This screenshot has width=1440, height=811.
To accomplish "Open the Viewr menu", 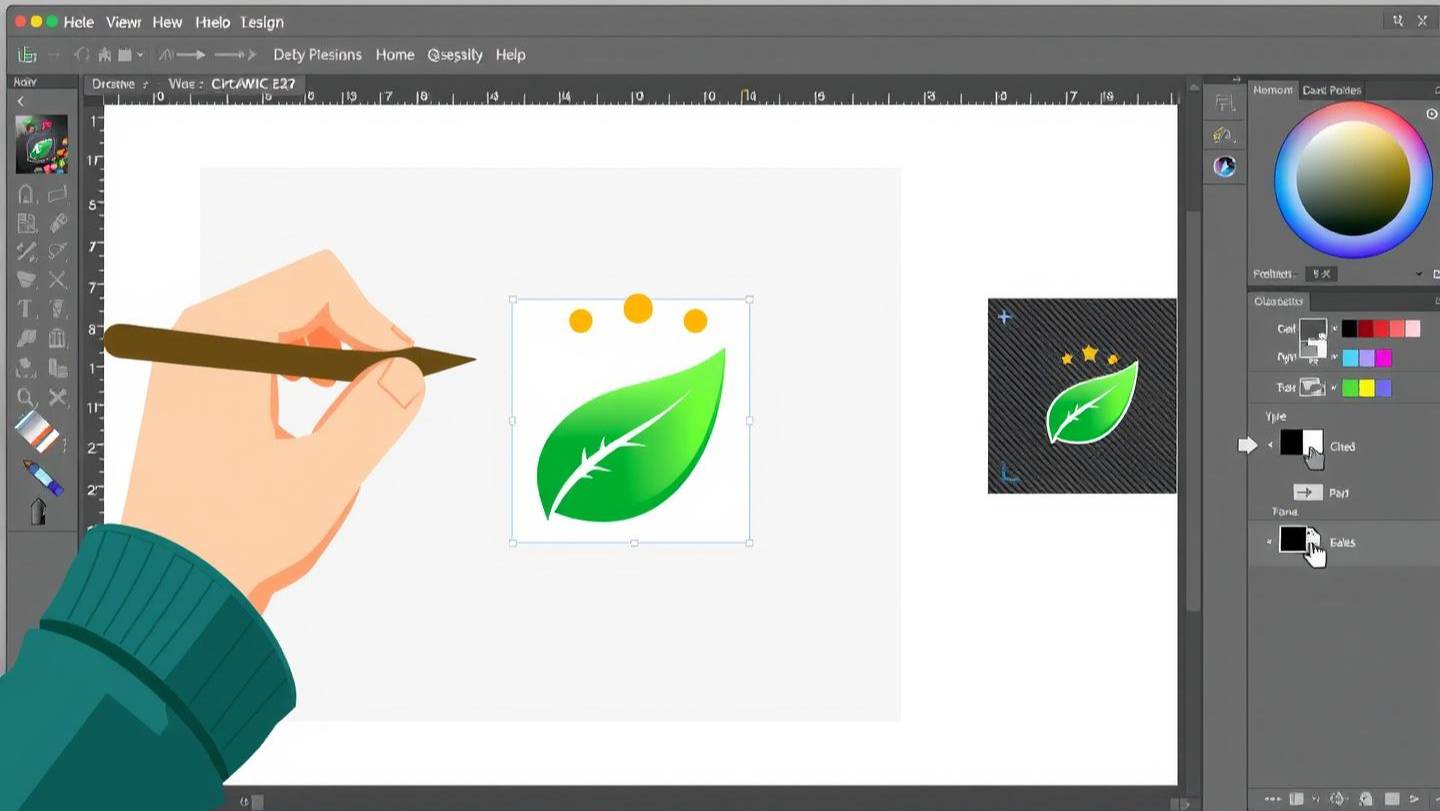I will [x=123, y=21].
